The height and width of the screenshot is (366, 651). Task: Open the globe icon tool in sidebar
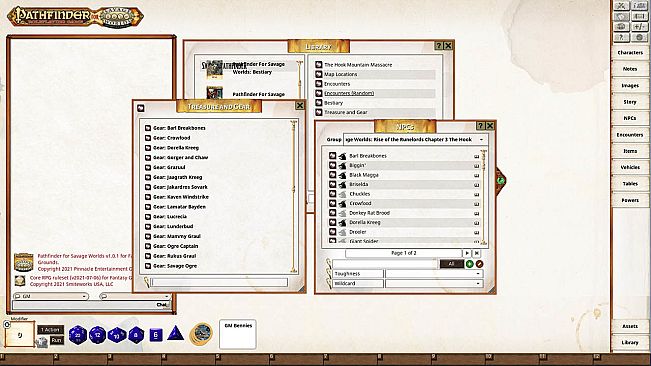pyautogui.click(x=640, y=37)
